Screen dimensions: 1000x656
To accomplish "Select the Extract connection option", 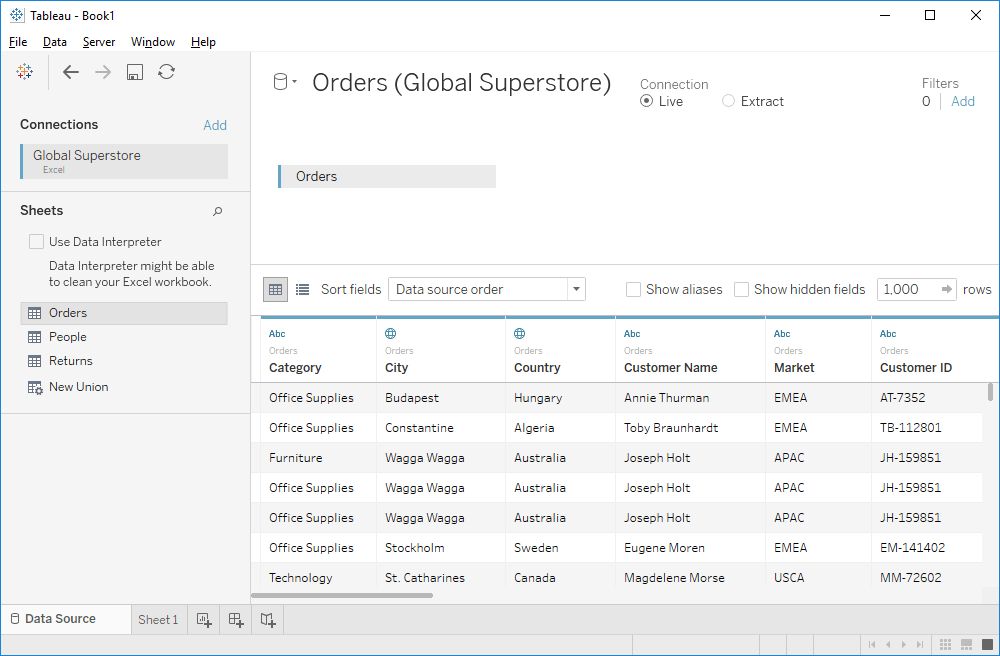I will tap(728, 101).
